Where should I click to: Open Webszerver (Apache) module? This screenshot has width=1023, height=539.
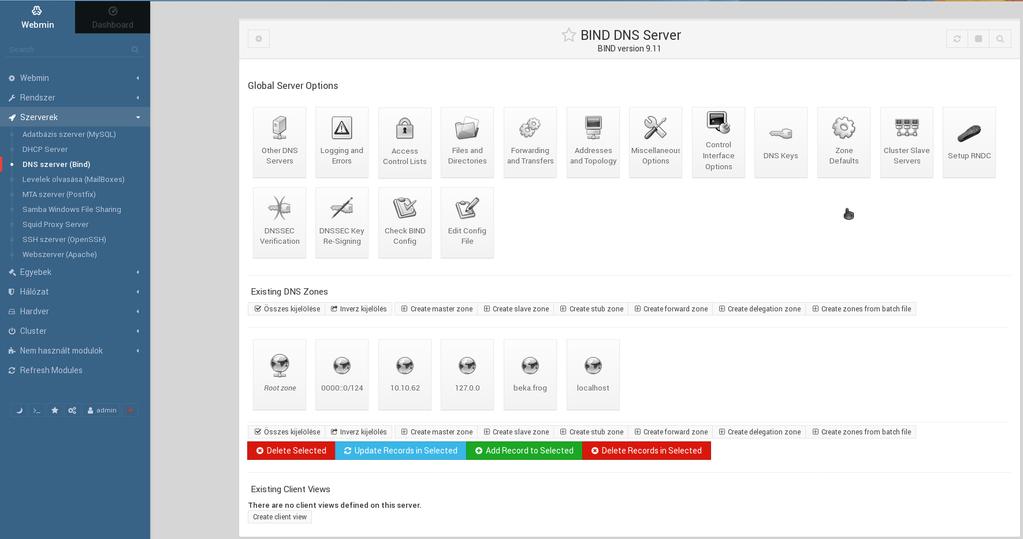pos(59,254)
